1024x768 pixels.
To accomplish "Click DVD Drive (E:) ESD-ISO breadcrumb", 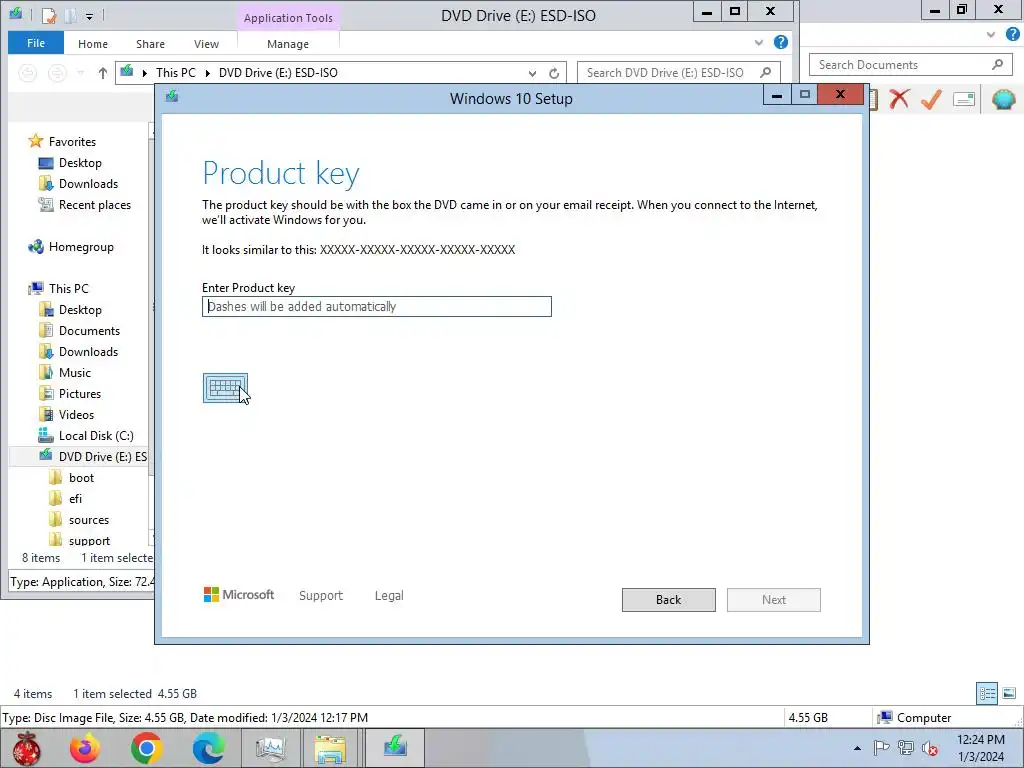I will (278, 72).
